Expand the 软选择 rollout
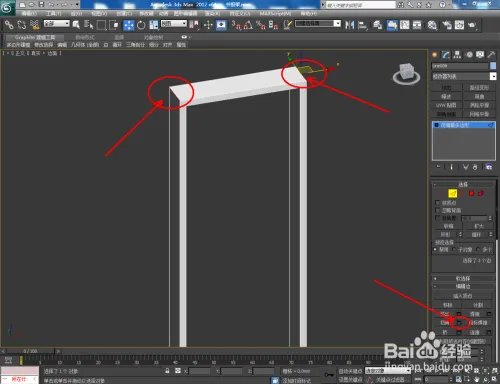Viewport: 500px width, 384px height. (463, 278)
